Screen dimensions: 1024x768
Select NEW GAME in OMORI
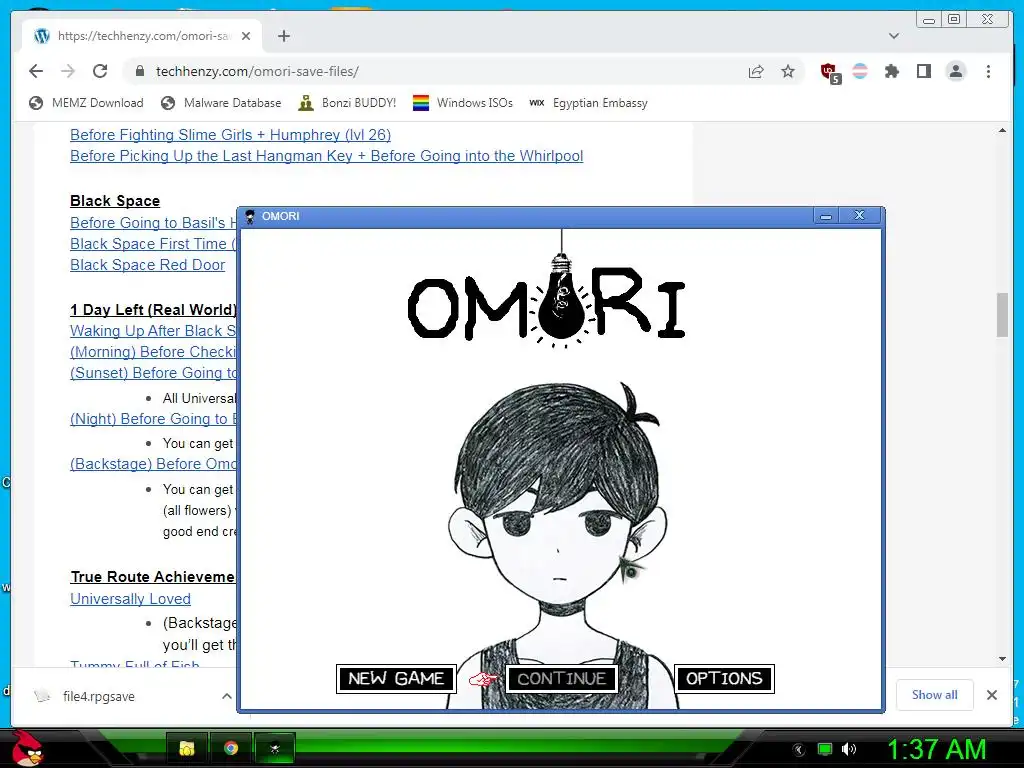tap(396, 679)
